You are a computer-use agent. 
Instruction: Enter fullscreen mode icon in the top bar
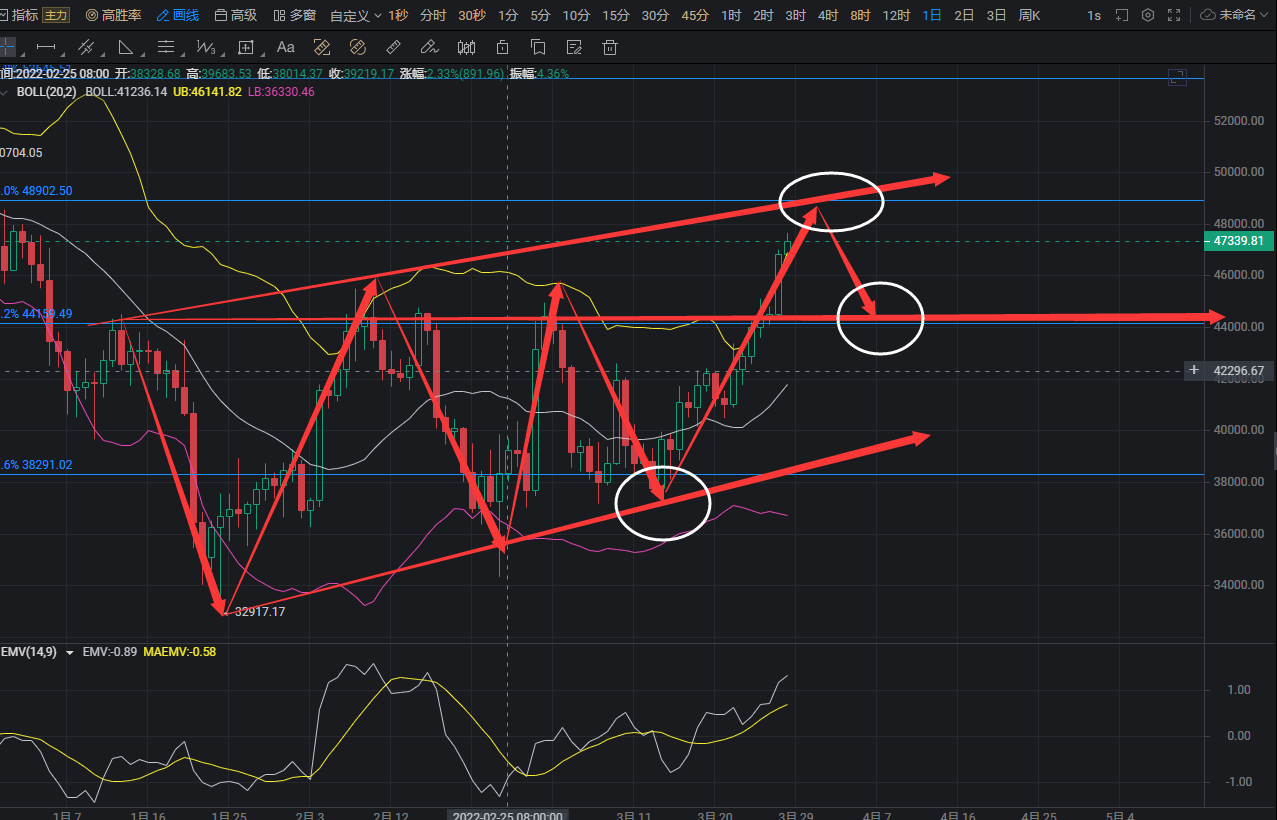(x=1174, y=15)
